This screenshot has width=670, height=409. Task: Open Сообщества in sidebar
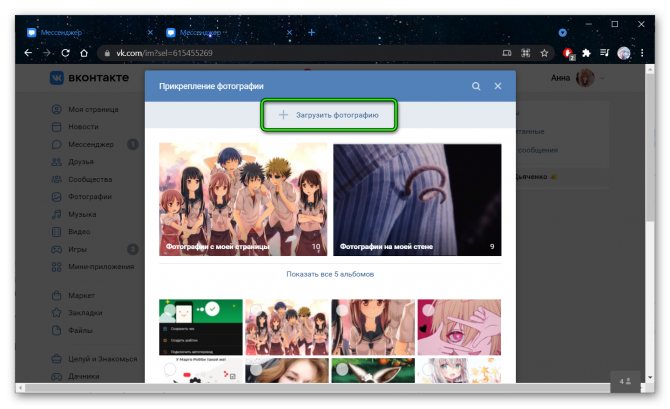[x=82, y=179]
